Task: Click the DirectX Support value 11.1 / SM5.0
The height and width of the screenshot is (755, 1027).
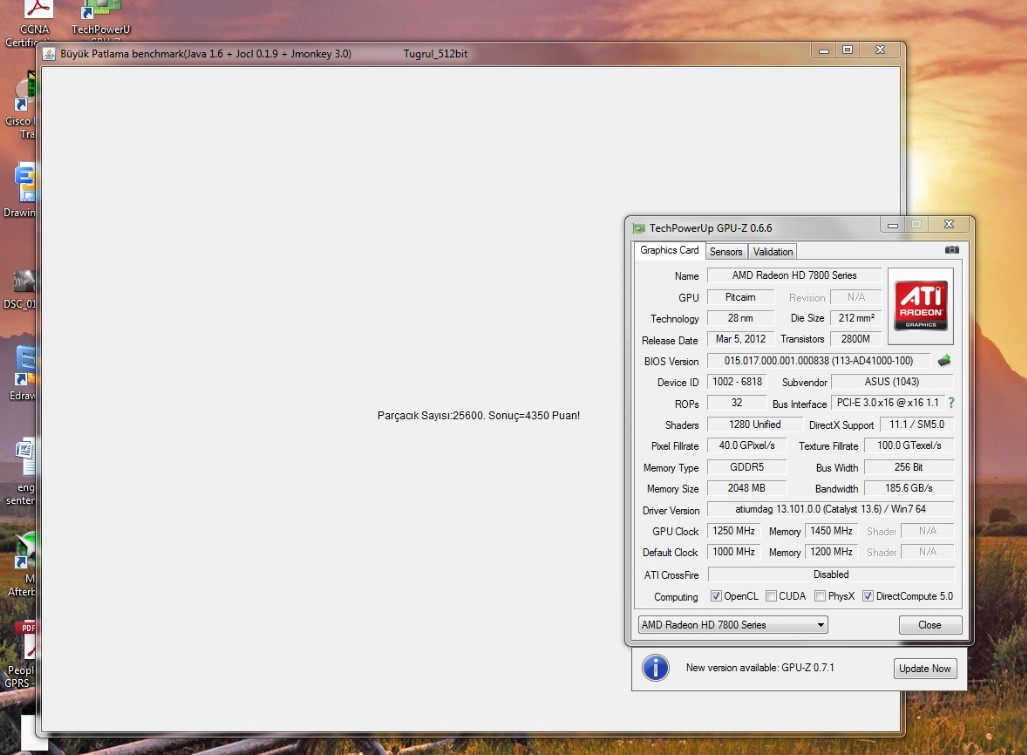Action: point(916,424)
